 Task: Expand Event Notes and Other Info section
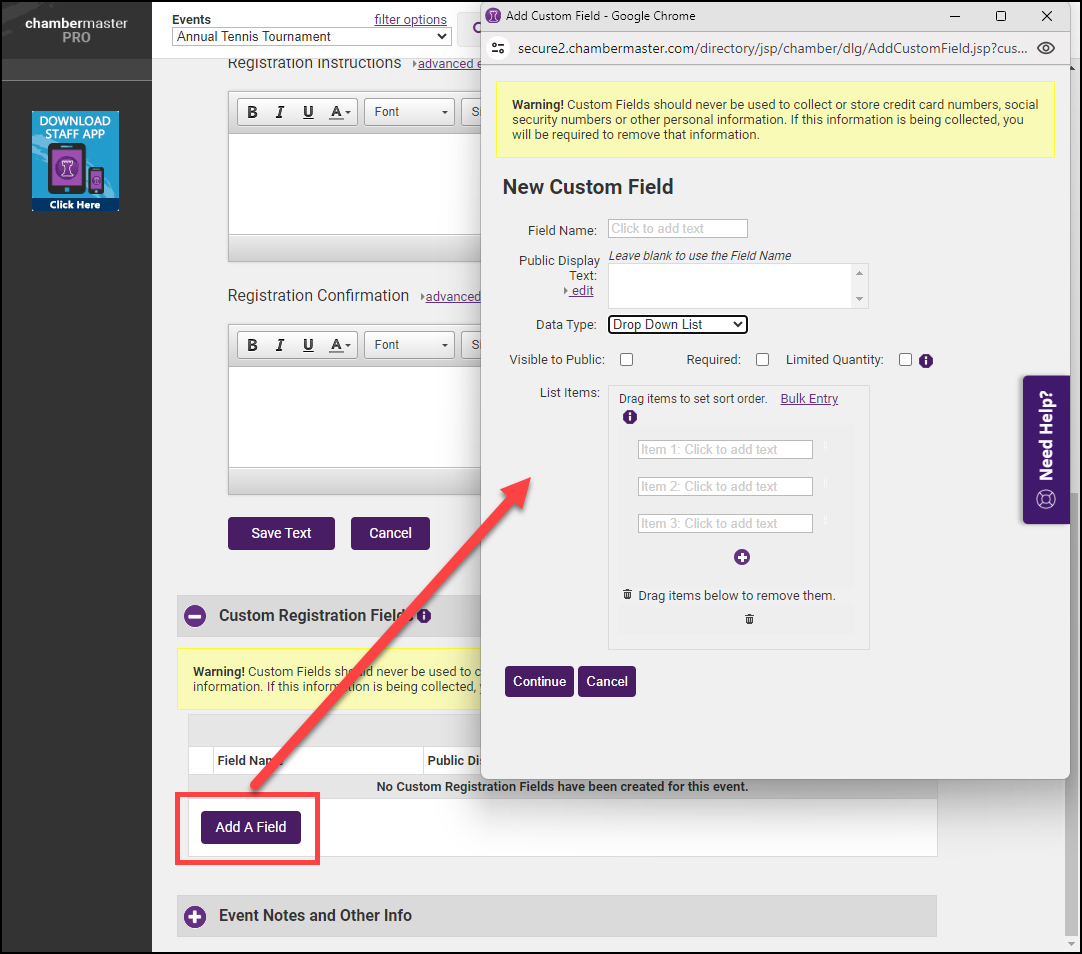[195, 916]
